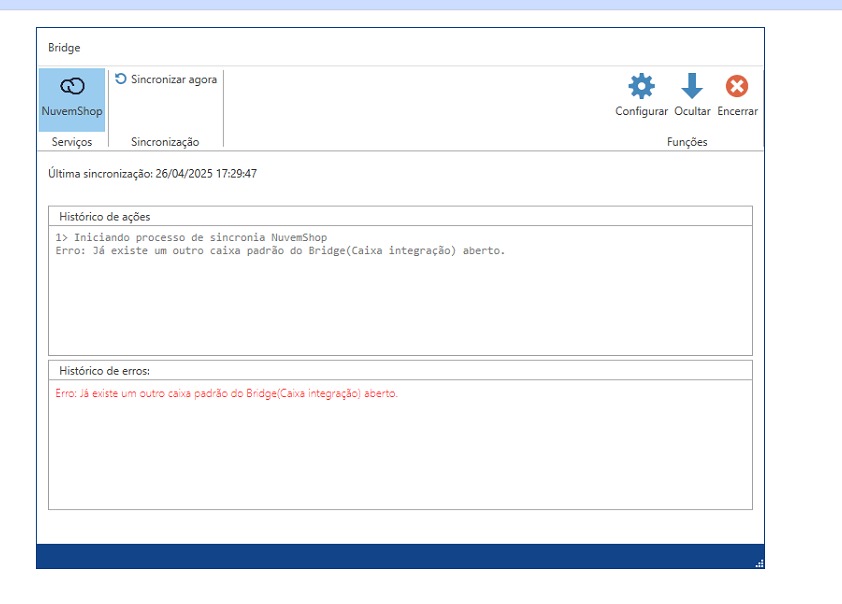Screen dimensions: 842x604
Task: Click the resize grip in bottom-right corner
Action: pos(759,563)
